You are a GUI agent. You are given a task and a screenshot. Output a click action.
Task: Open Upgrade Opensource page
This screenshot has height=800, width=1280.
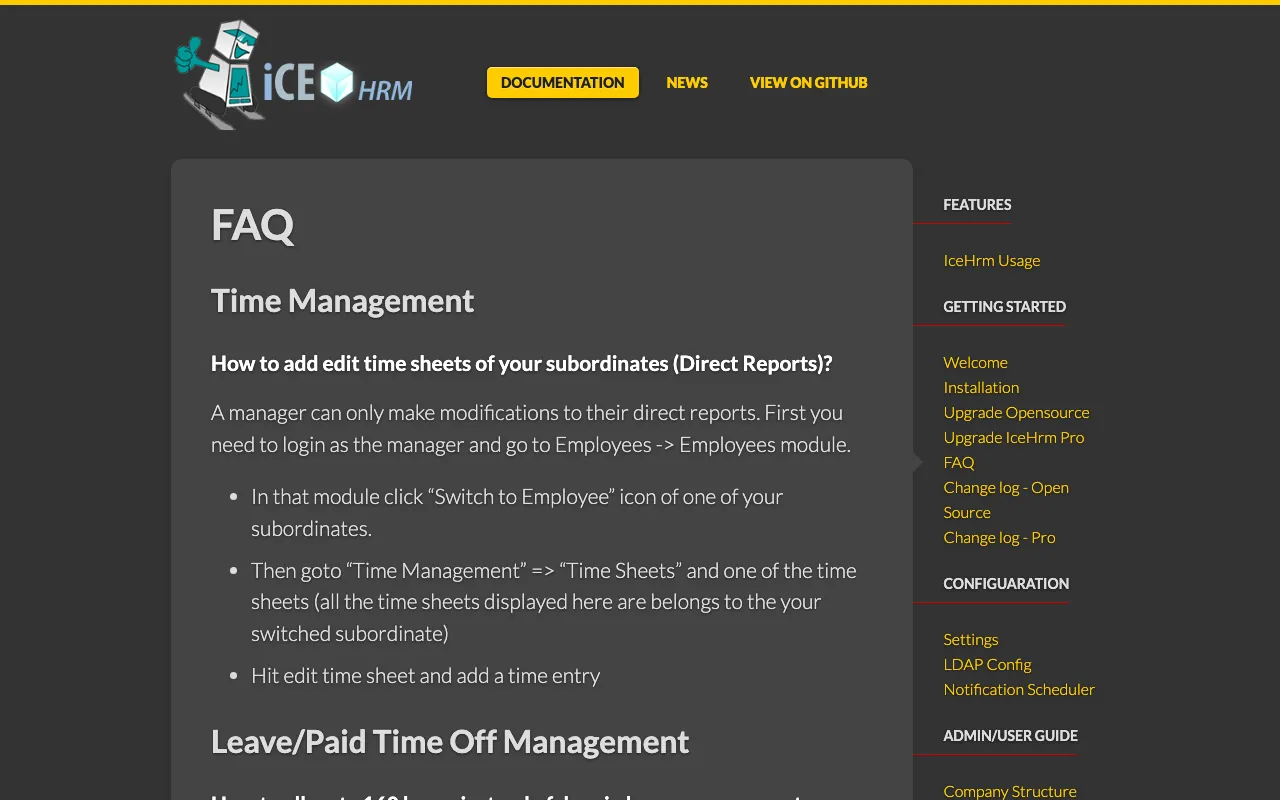[1017, 413]
